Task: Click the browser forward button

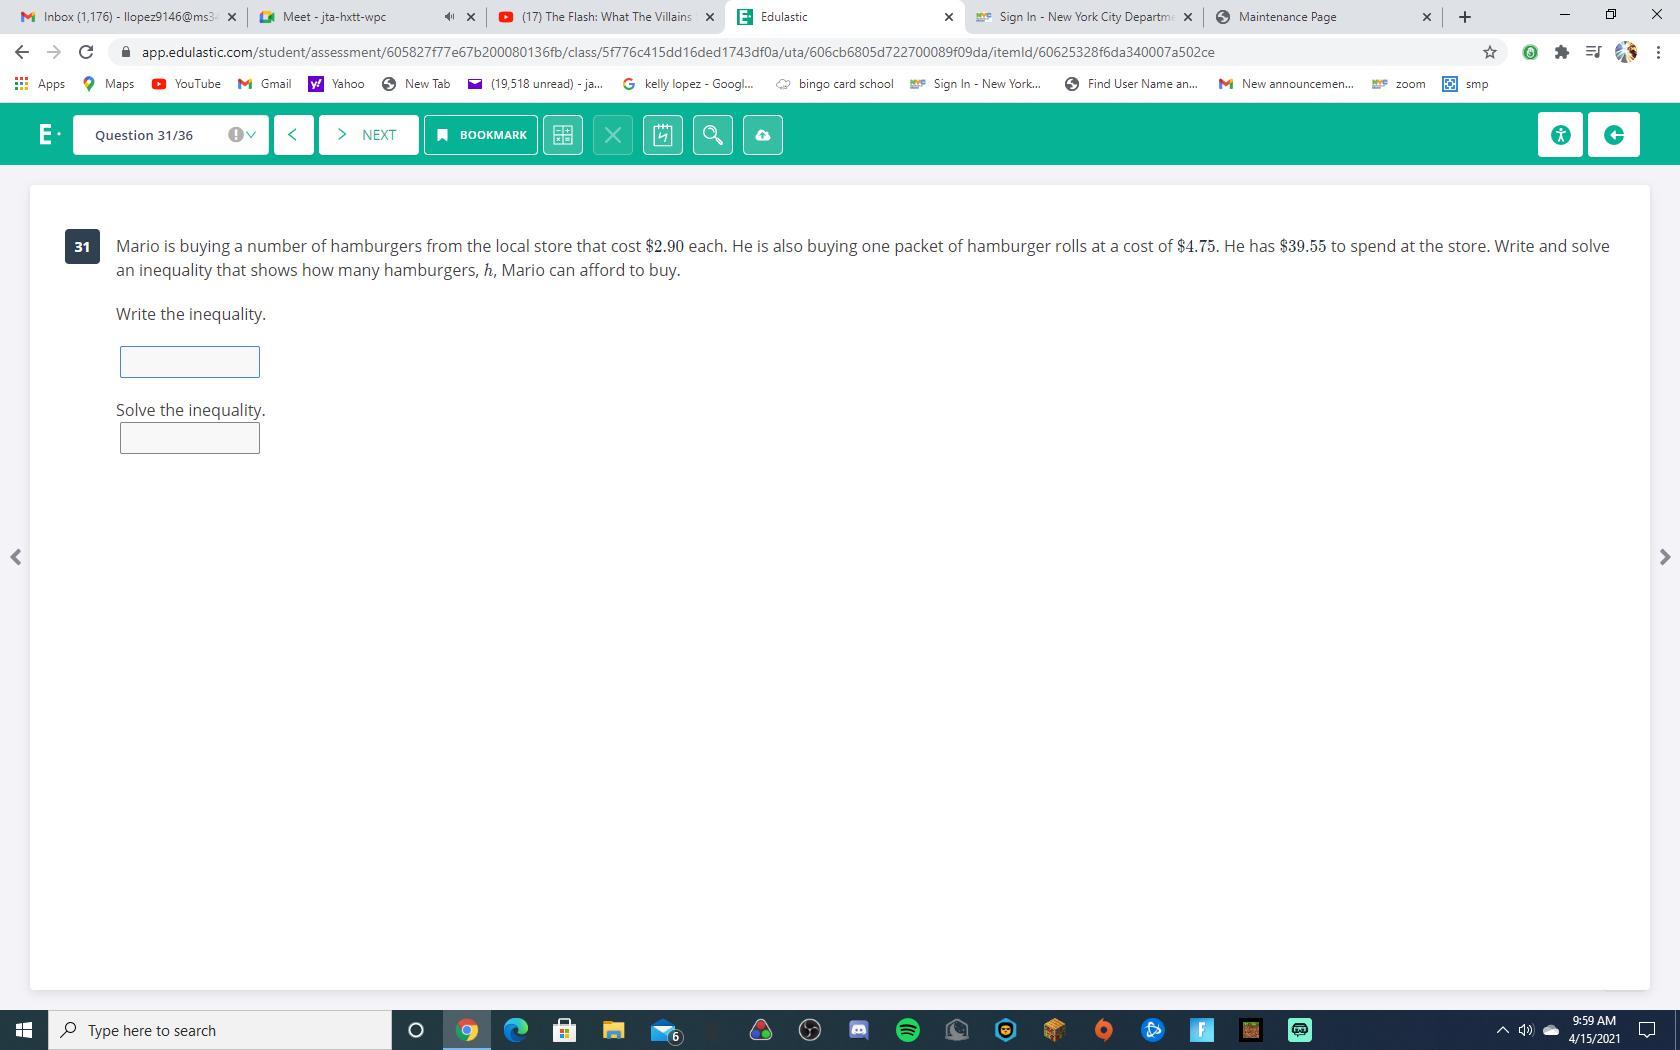Action: (x=54, y=52)
